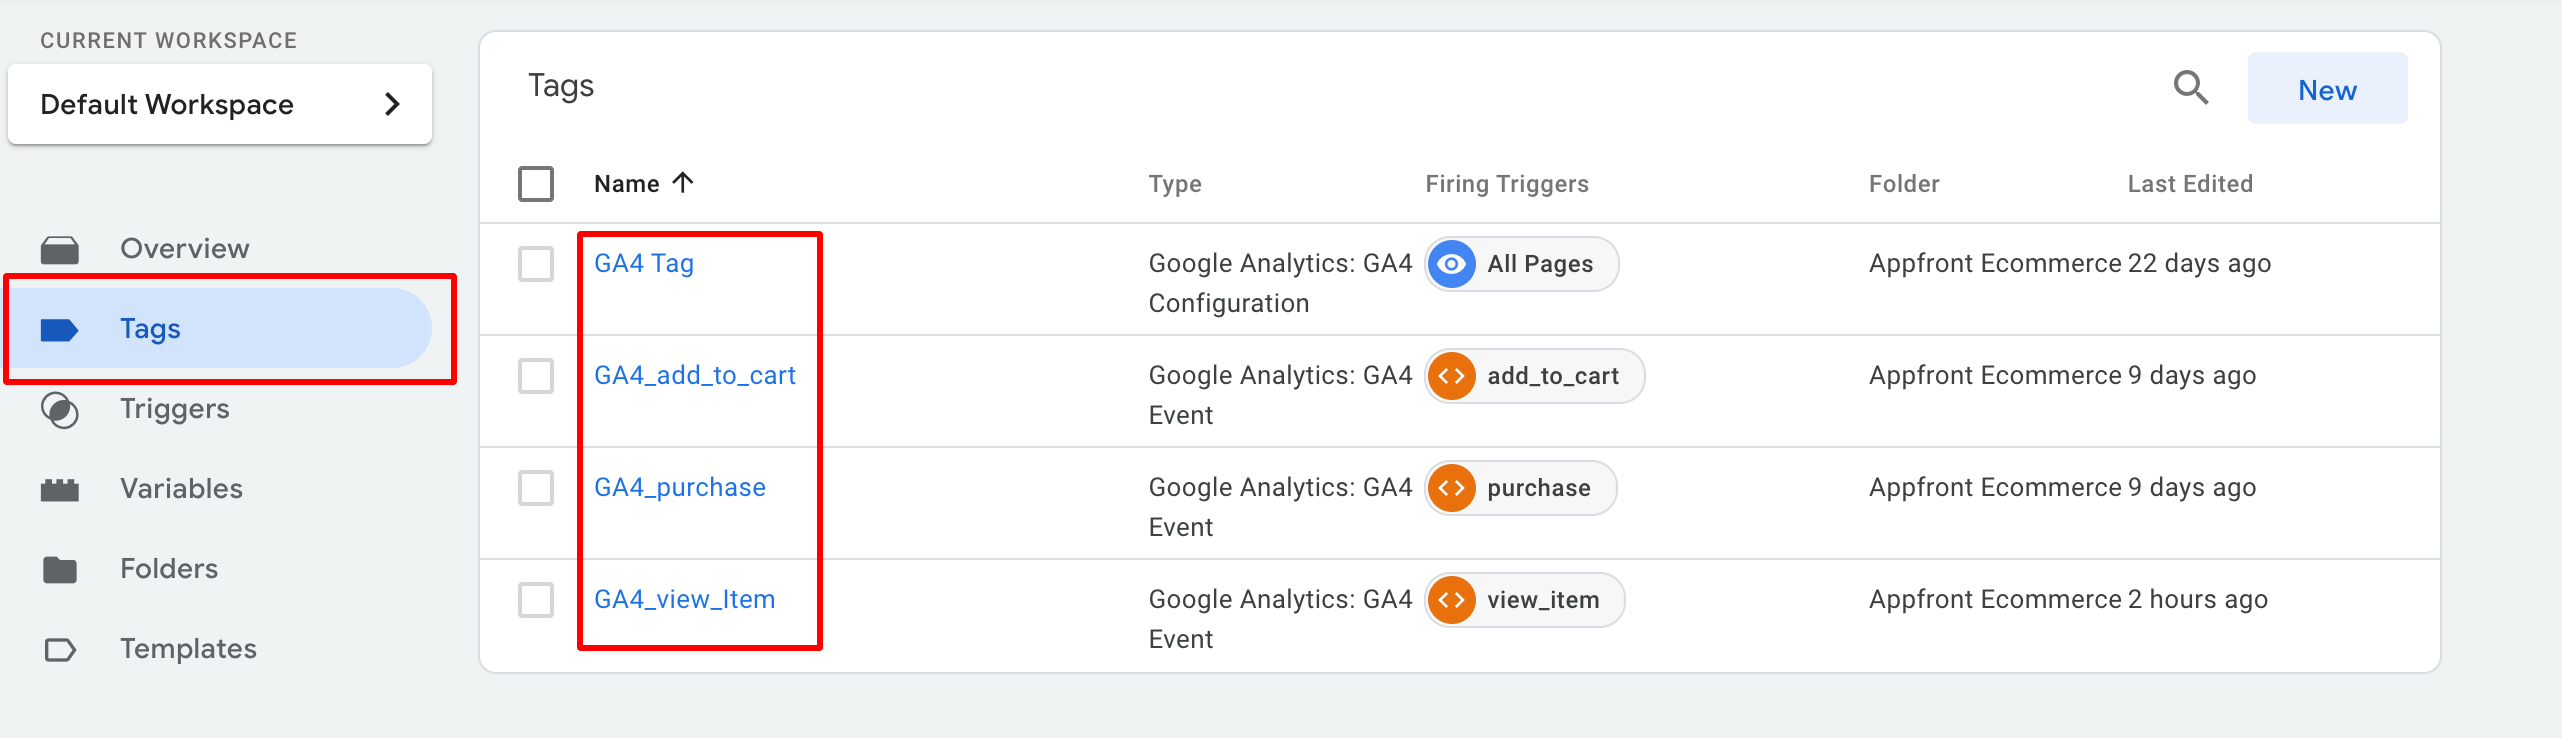The height and width of the screenshot is (738, 2562).
Task: Toggle the select-all tags header checkbox
Action: click(536, 184)
